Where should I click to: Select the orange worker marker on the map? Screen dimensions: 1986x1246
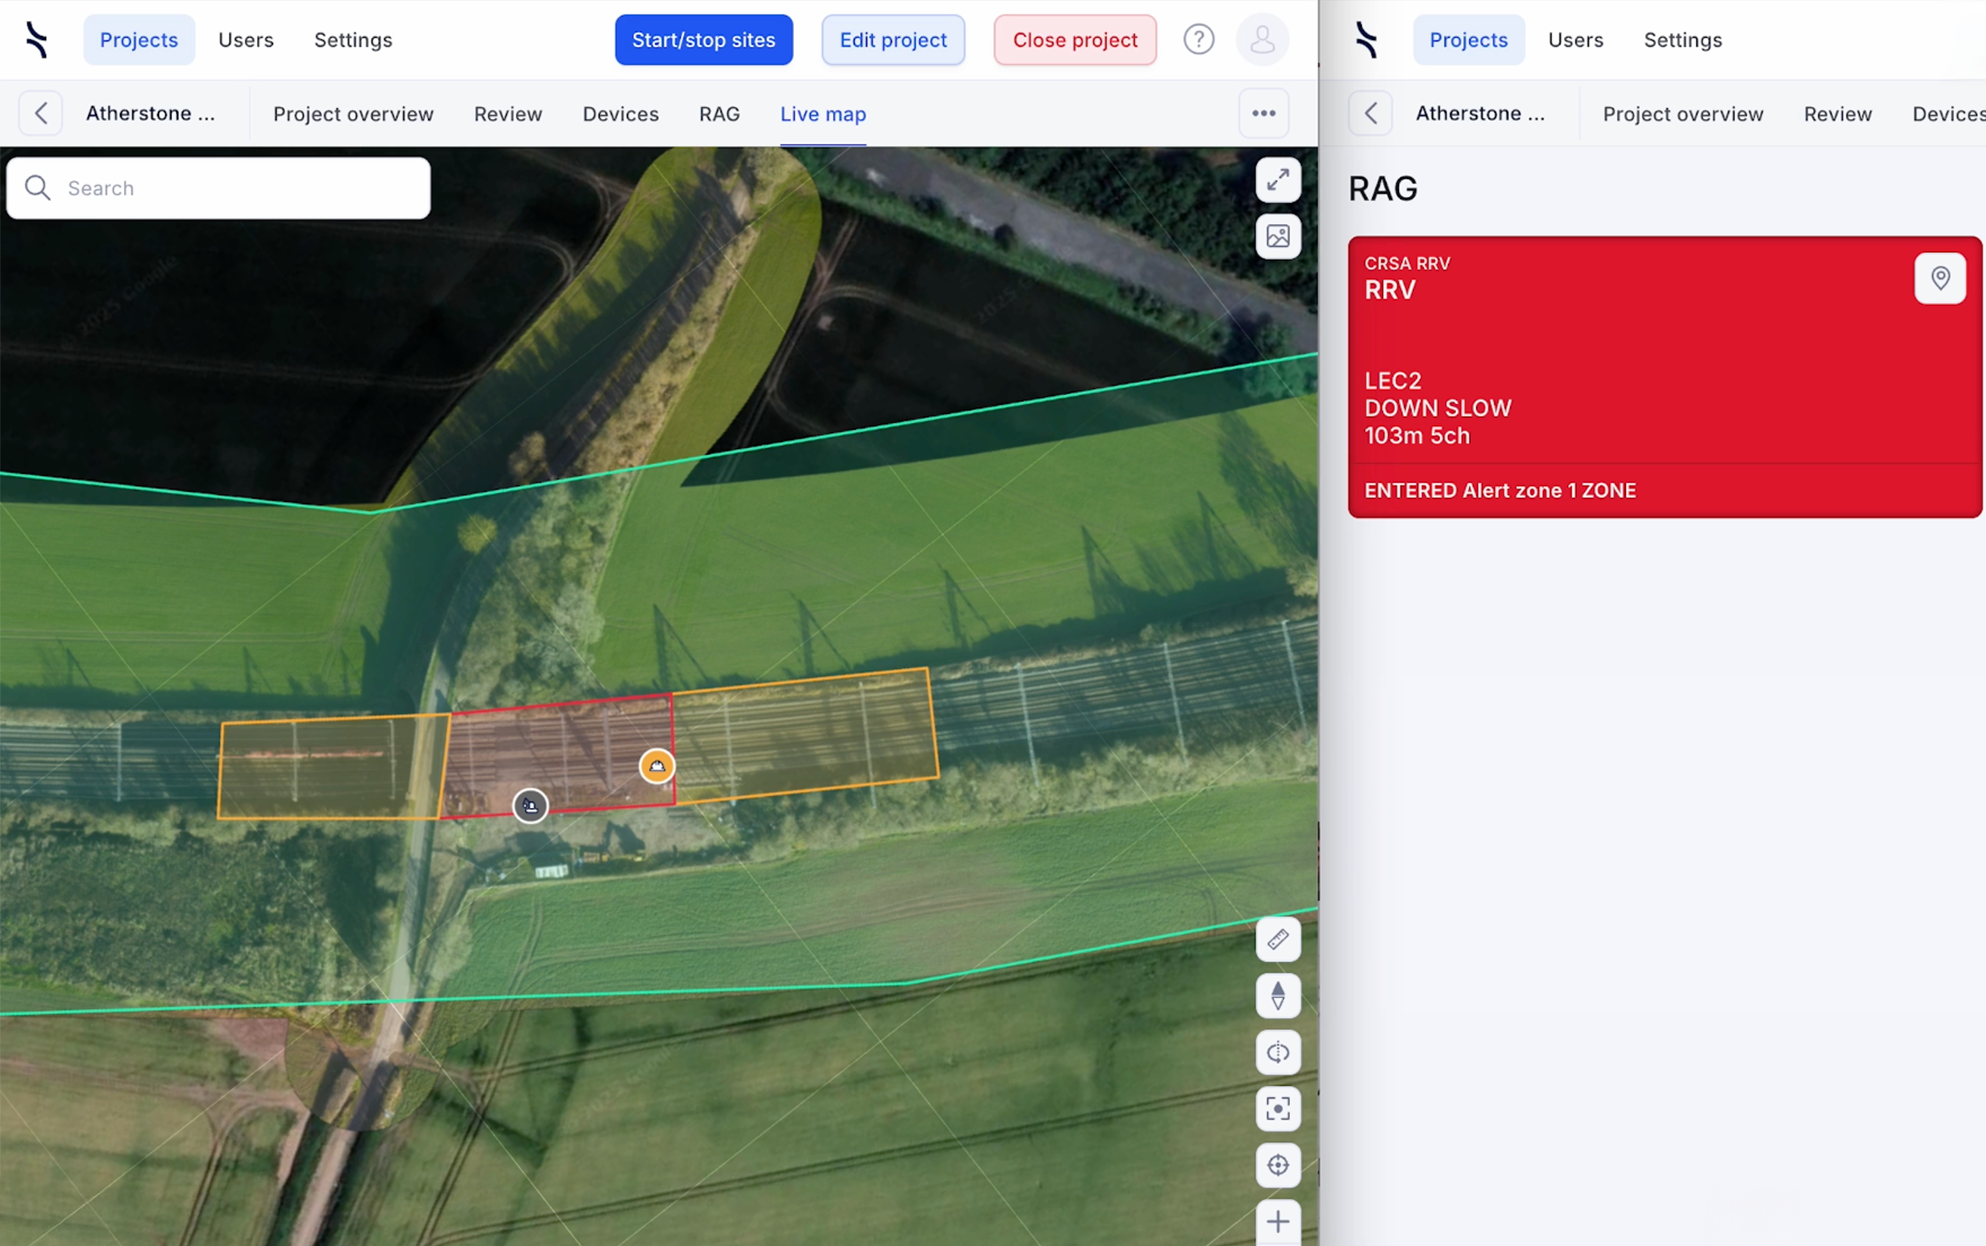(x=656, y=766)
